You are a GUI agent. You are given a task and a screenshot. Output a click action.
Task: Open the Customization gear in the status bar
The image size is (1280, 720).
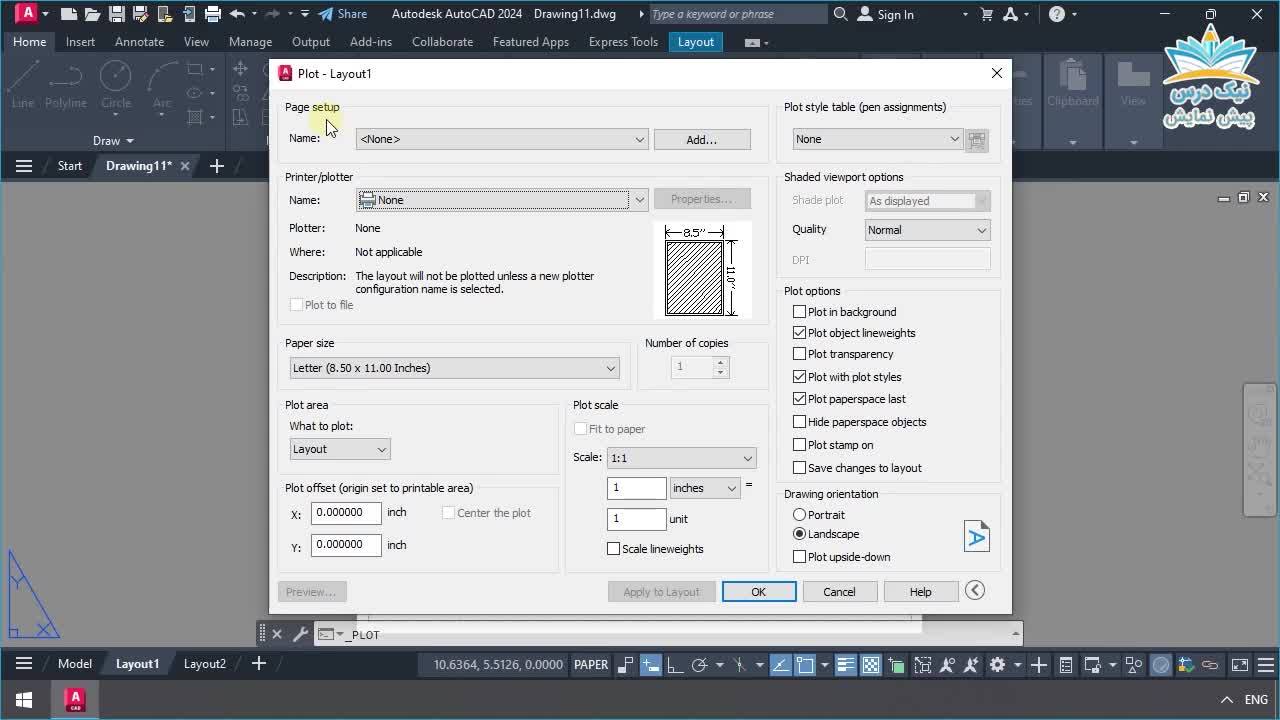[x=997, y=665]
